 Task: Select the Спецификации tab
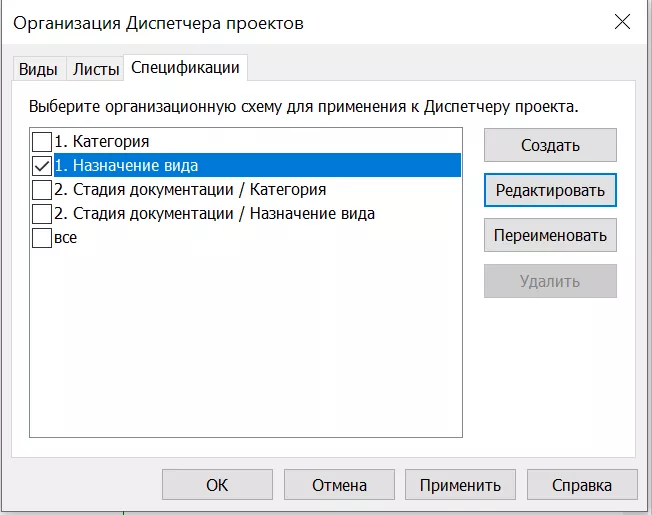pos(186,68)
